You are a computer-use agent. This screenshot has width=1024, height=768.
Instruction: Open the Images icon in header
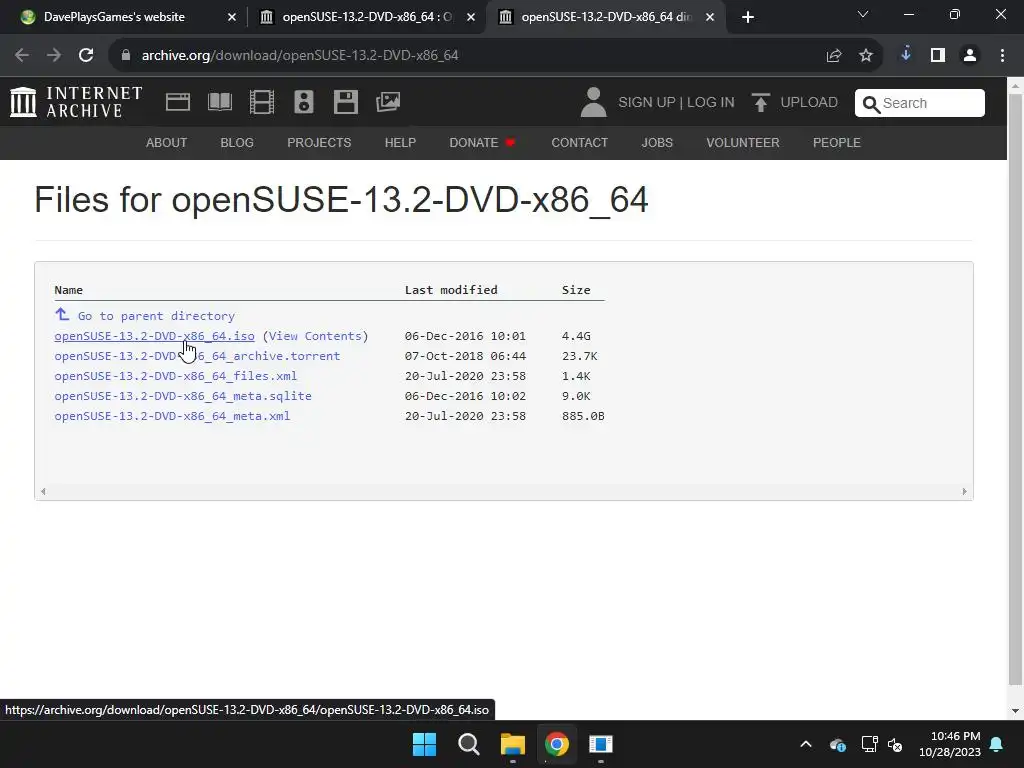(388, 102)
